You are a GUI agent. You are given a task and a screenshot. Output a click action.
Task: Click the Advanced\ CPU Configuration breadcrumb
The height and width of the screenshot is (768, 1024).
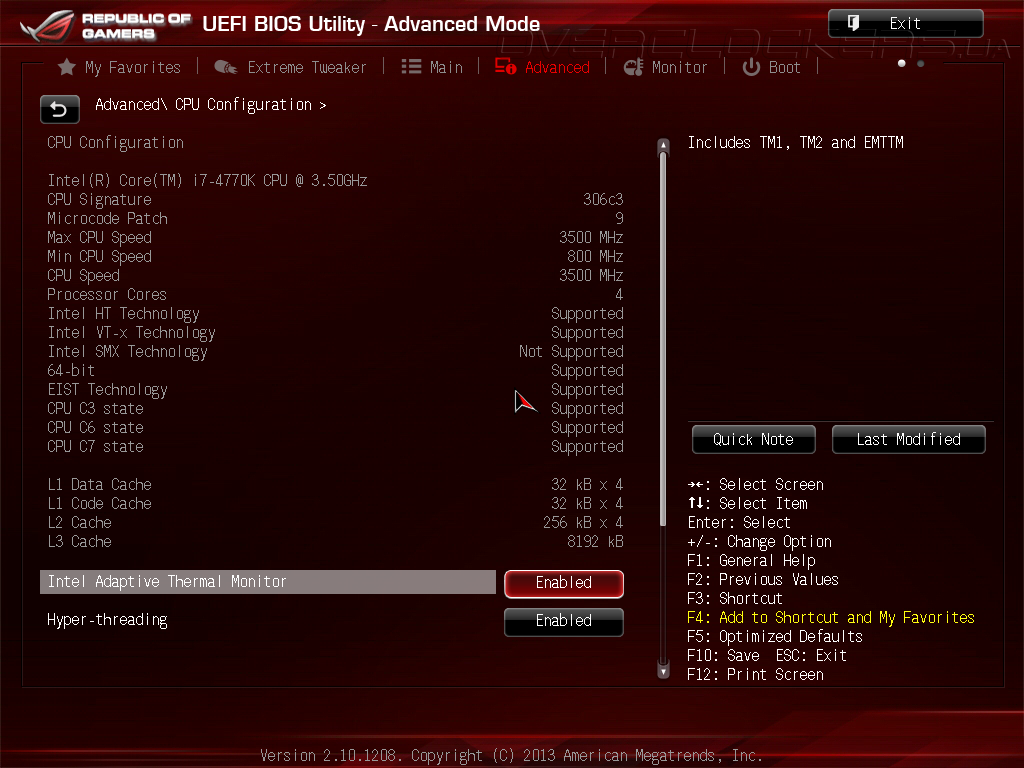[210, 104]
